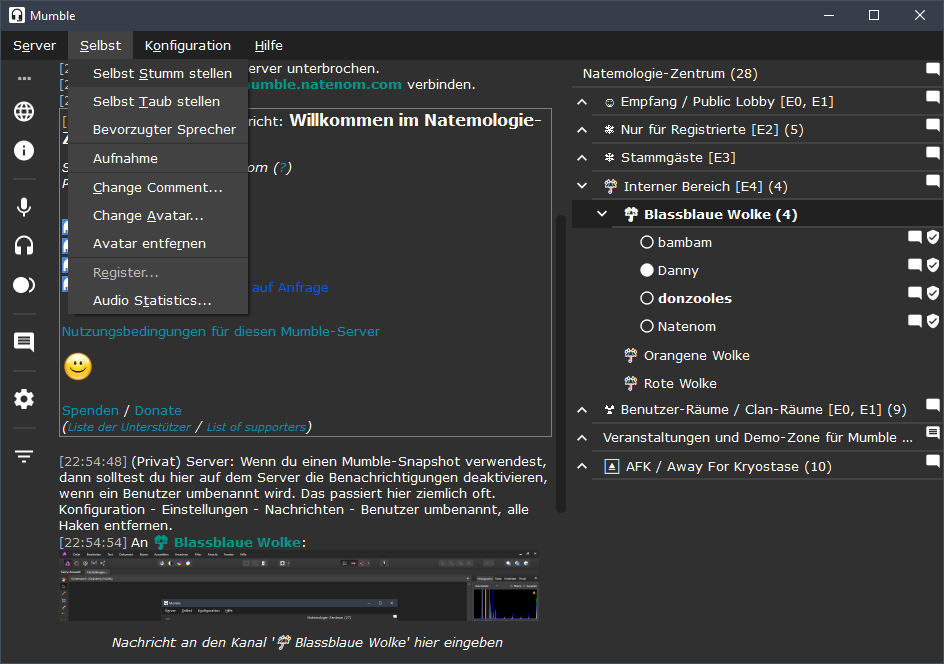This screenshot has height=664, width=944.
Task: Open List of supporters link
Action: [256, 427]
